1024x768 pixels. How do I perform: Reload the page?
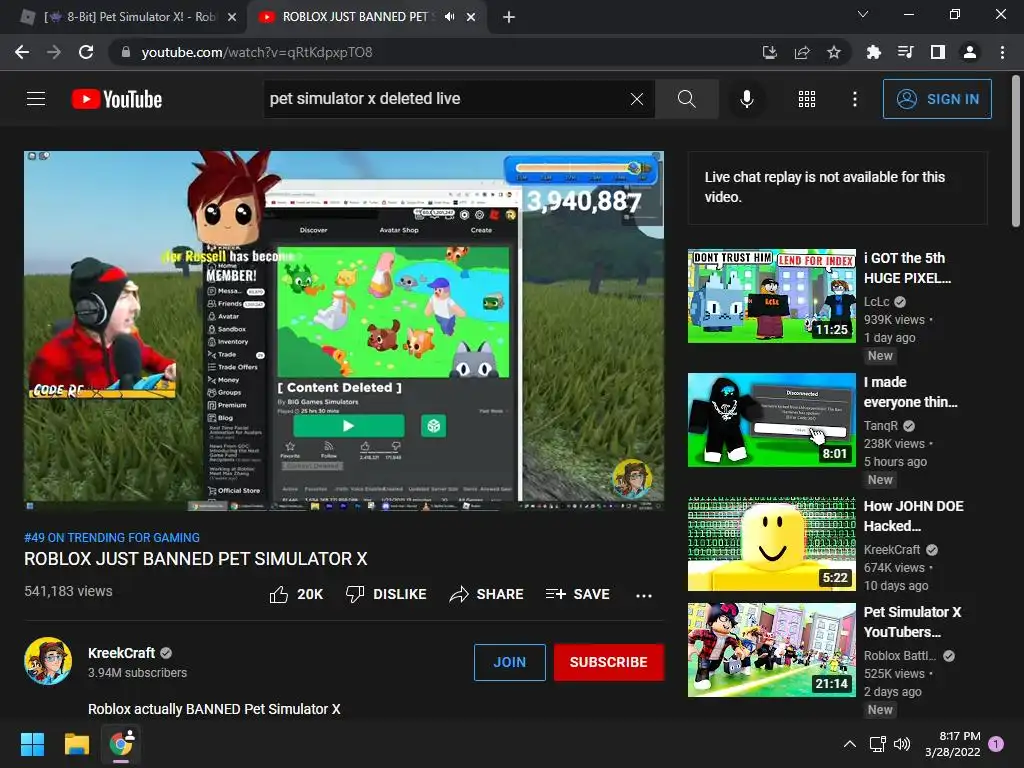point(86,52)
